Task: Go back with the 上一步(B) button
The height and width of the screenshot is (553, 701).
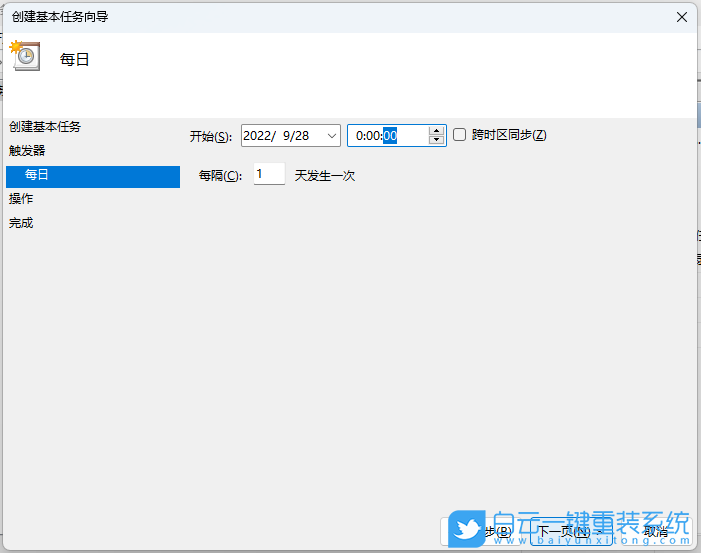Action: click(x=482, y=532)
